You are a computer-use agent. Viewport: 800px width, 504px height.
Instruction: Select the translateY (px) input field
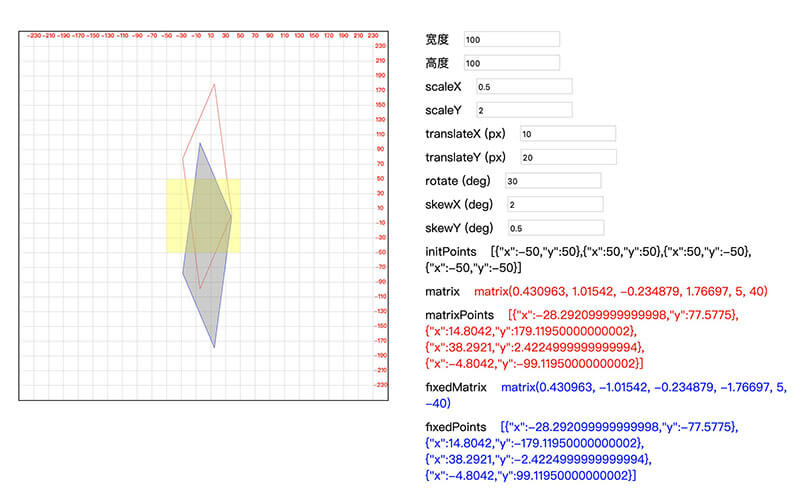(568, 157)
